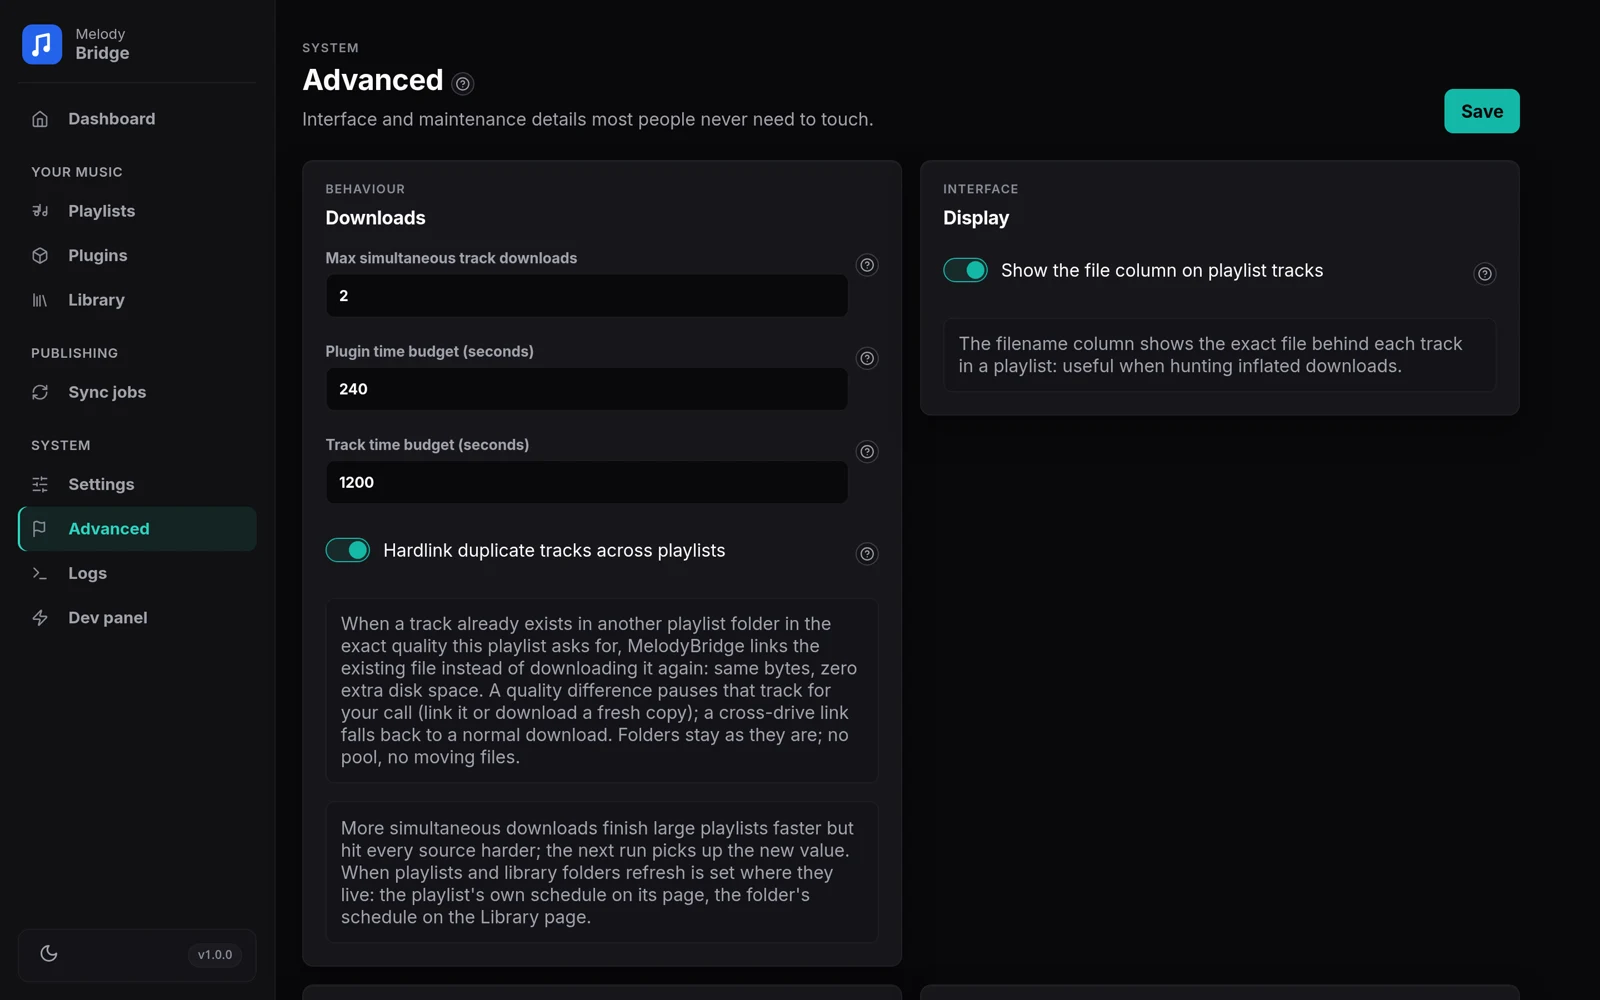Open the Logs page
1600x1000 pixels.
coord(137,573)
